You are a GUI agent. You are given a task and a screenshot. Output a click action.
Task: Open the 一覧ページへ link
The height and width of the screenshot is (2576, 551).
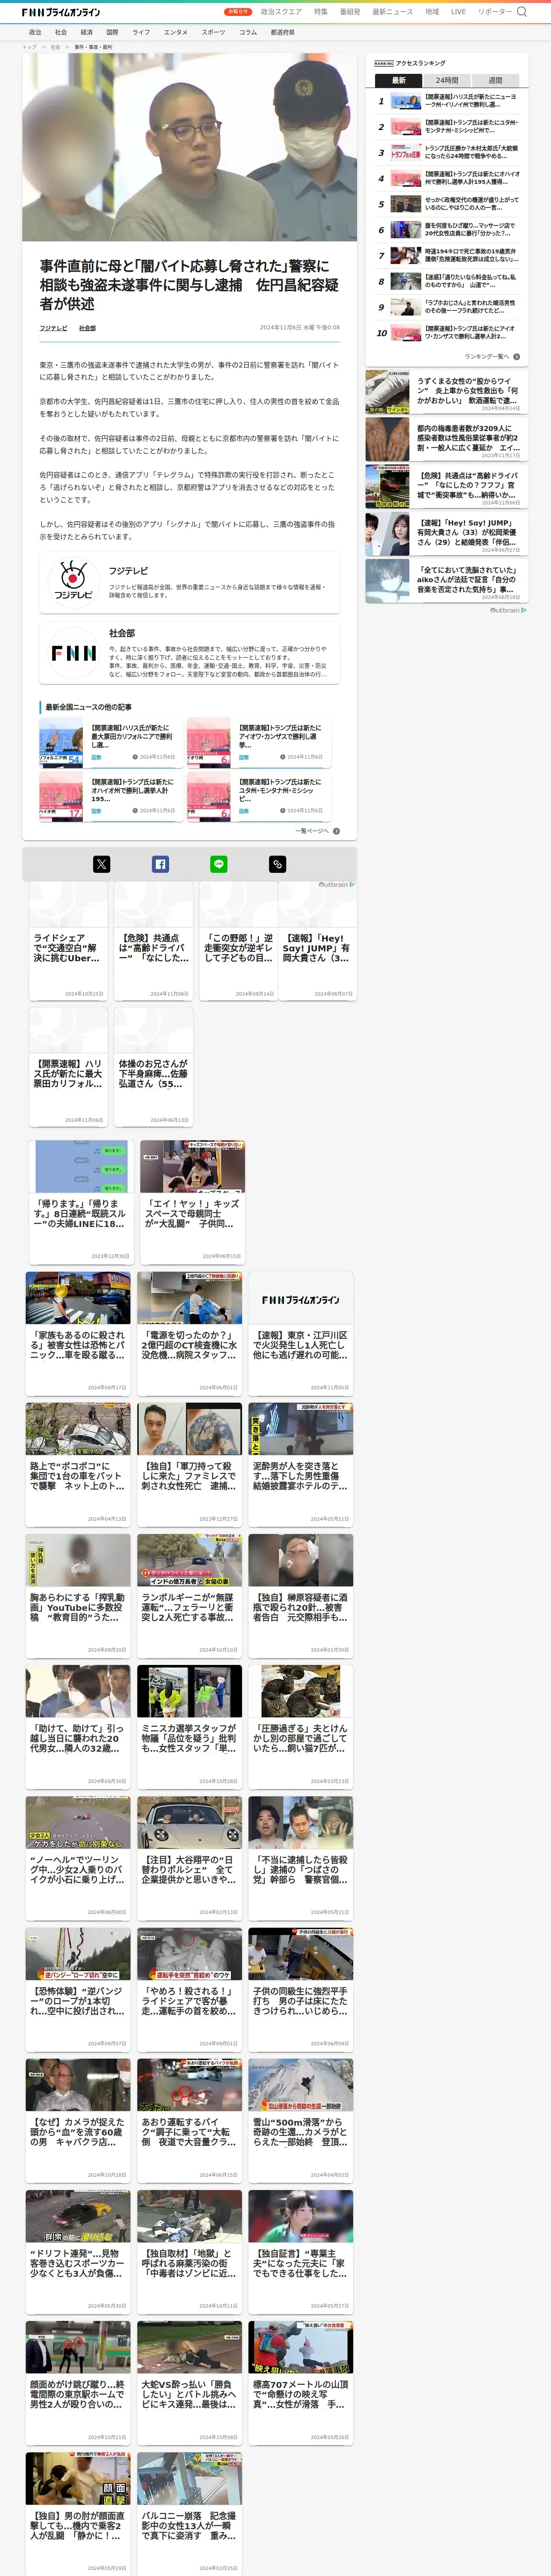tap(317, 831)
